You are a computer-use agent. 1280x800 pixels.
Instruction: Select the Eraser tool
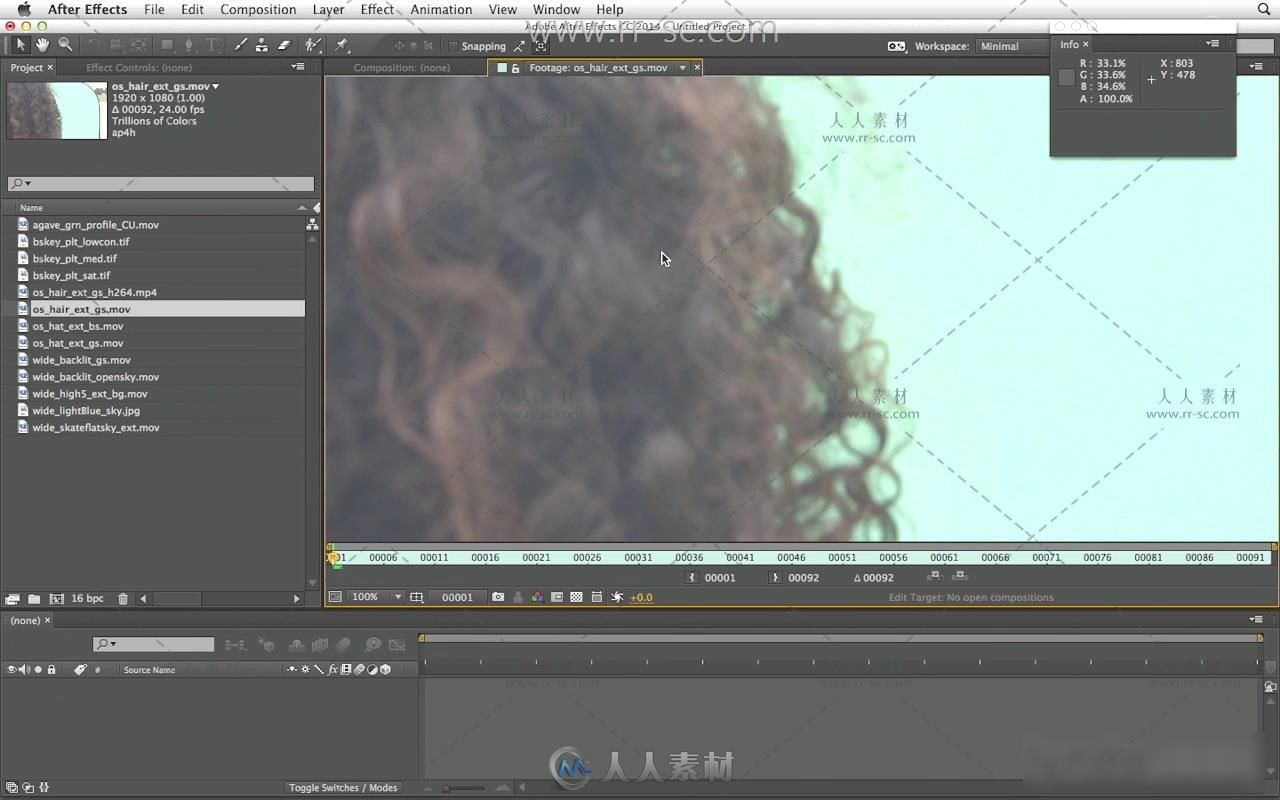pos(283,45)
